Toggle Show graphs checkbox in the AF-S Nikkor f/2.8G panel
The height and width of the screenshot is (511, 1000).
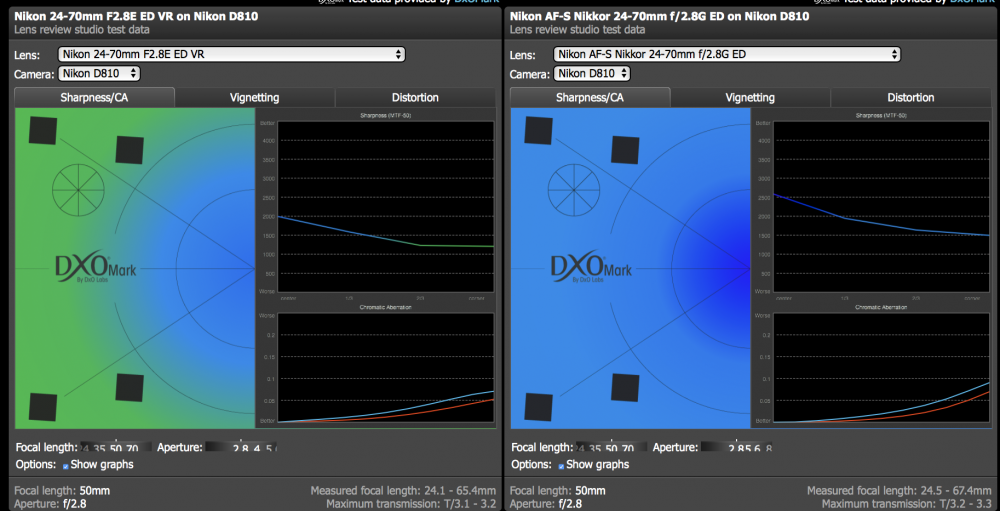pos(561,466)
